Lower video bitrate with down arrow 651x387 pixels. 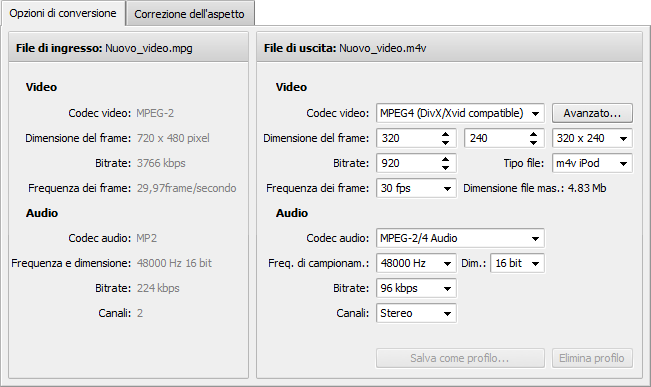(x=445, y=167)
